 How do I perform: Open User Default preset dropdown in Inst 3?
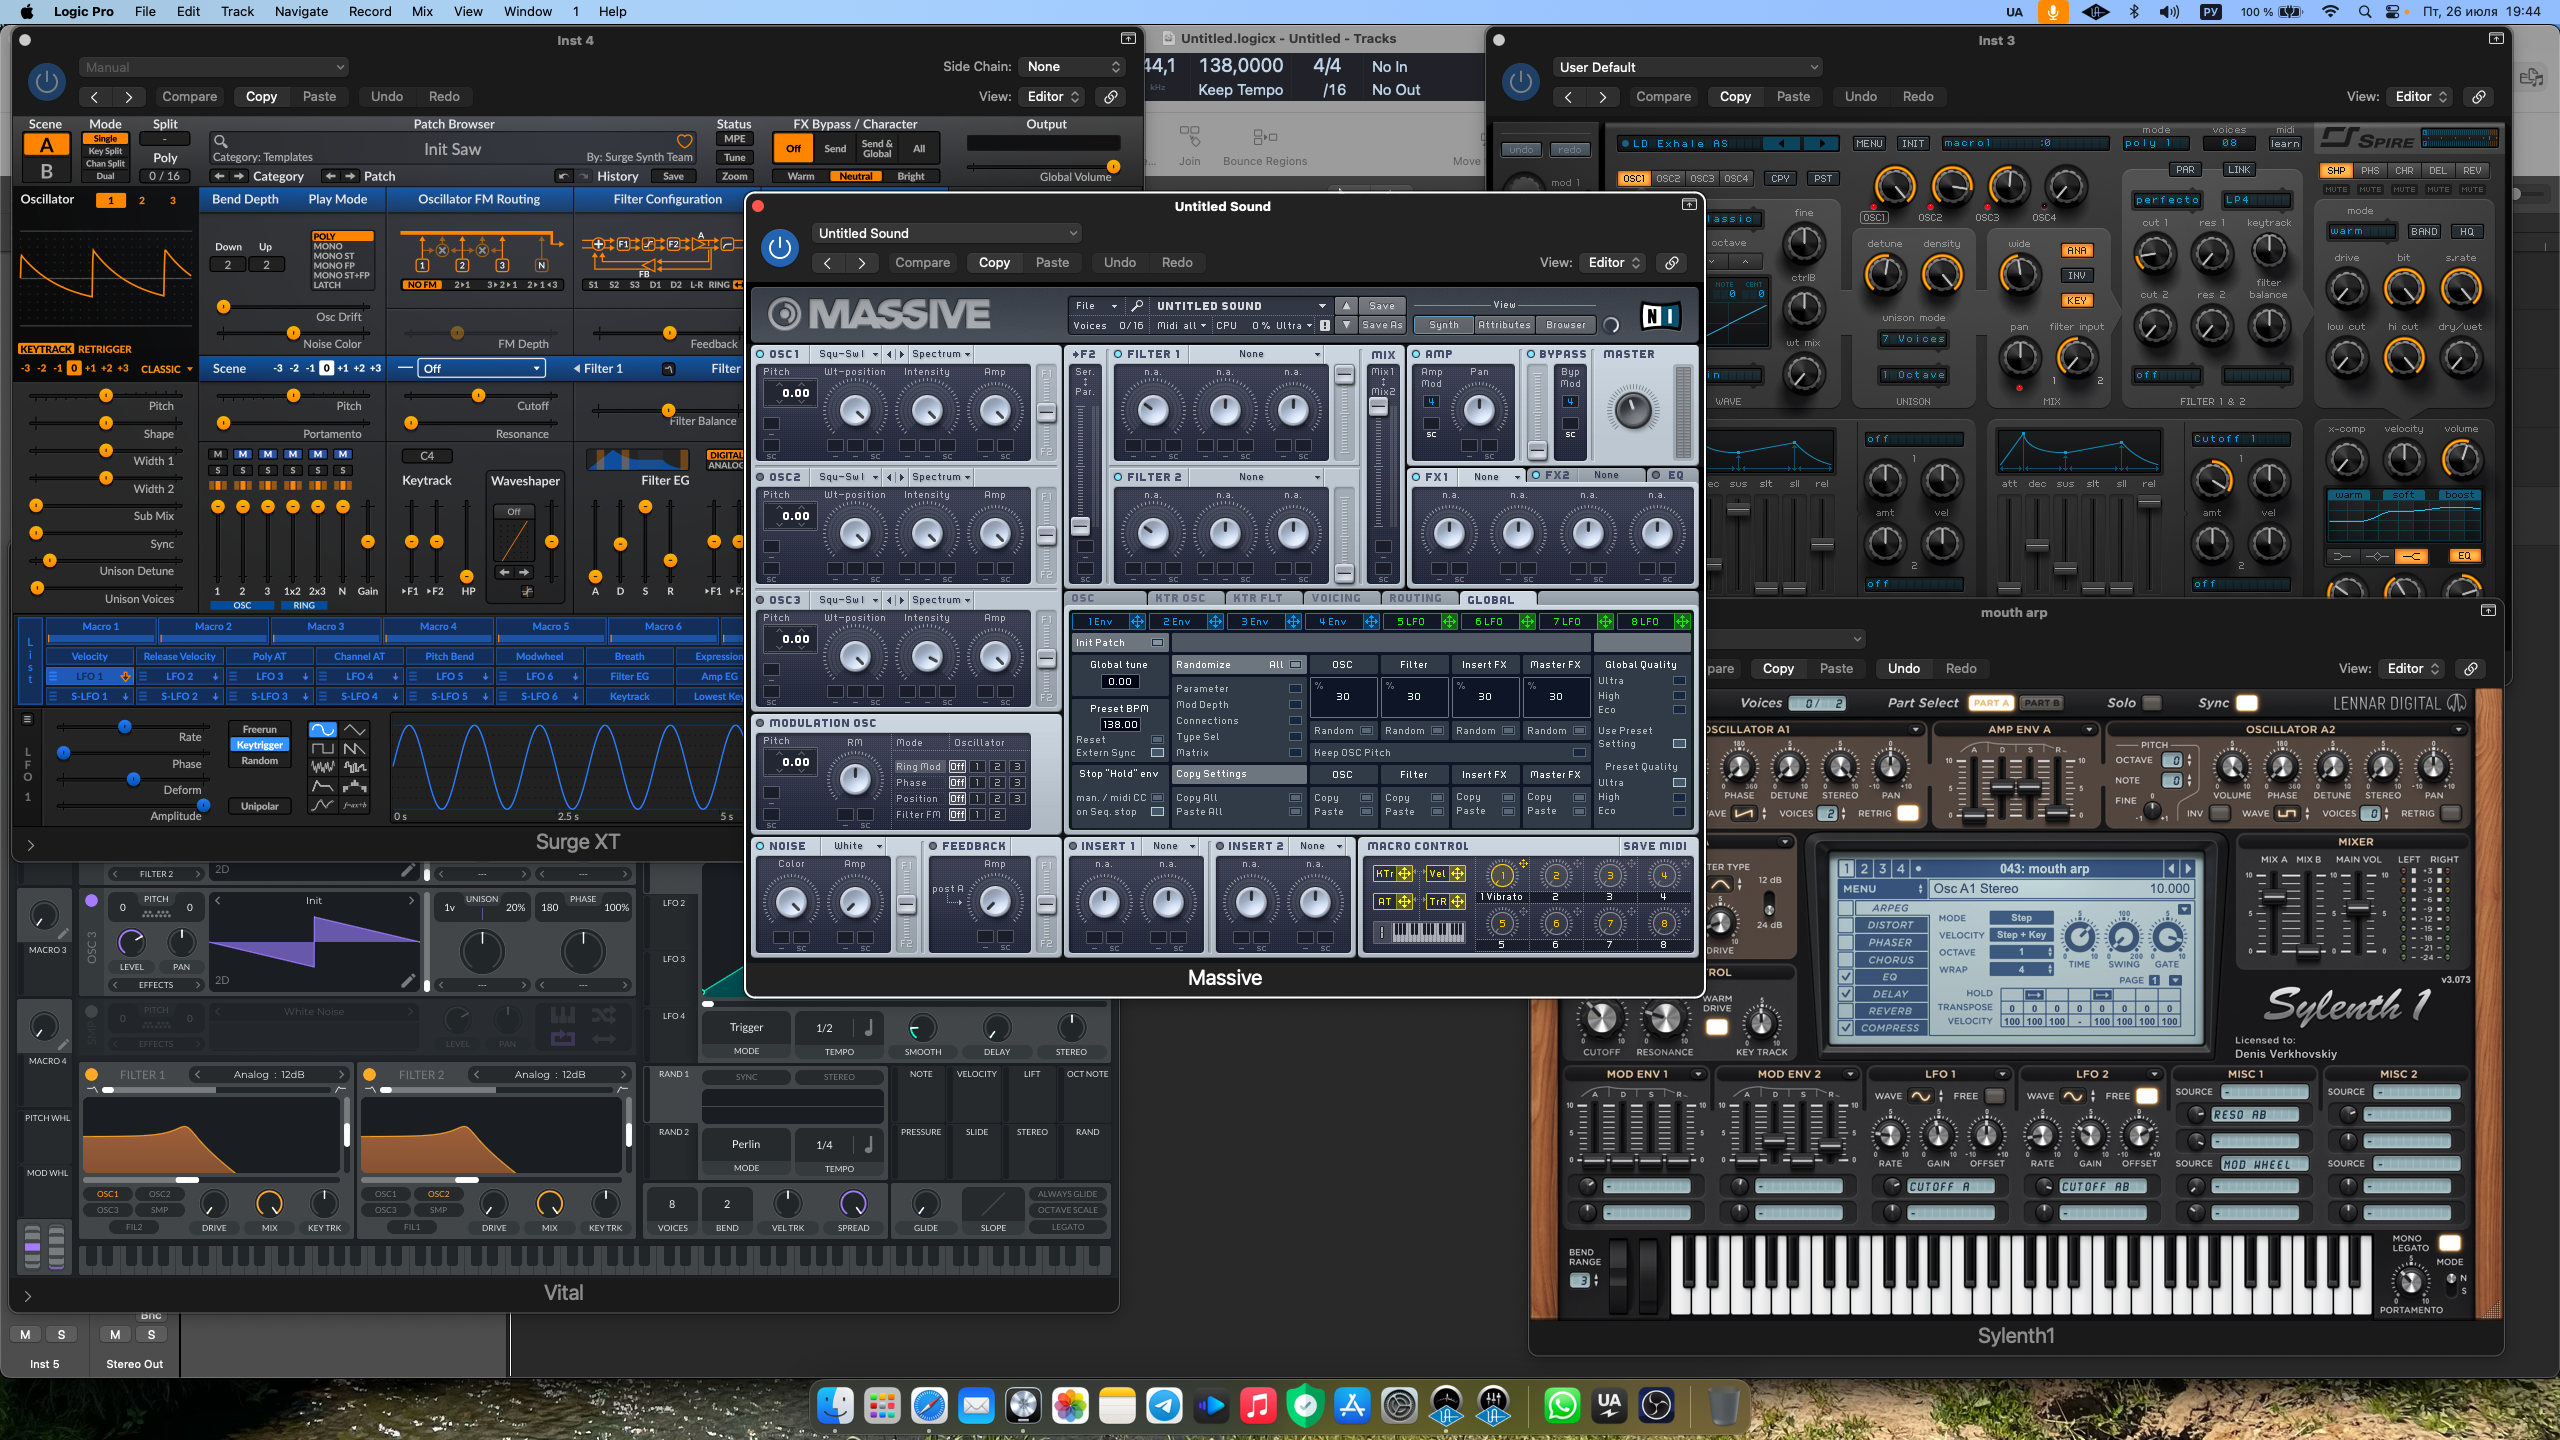click(1687, 67)
